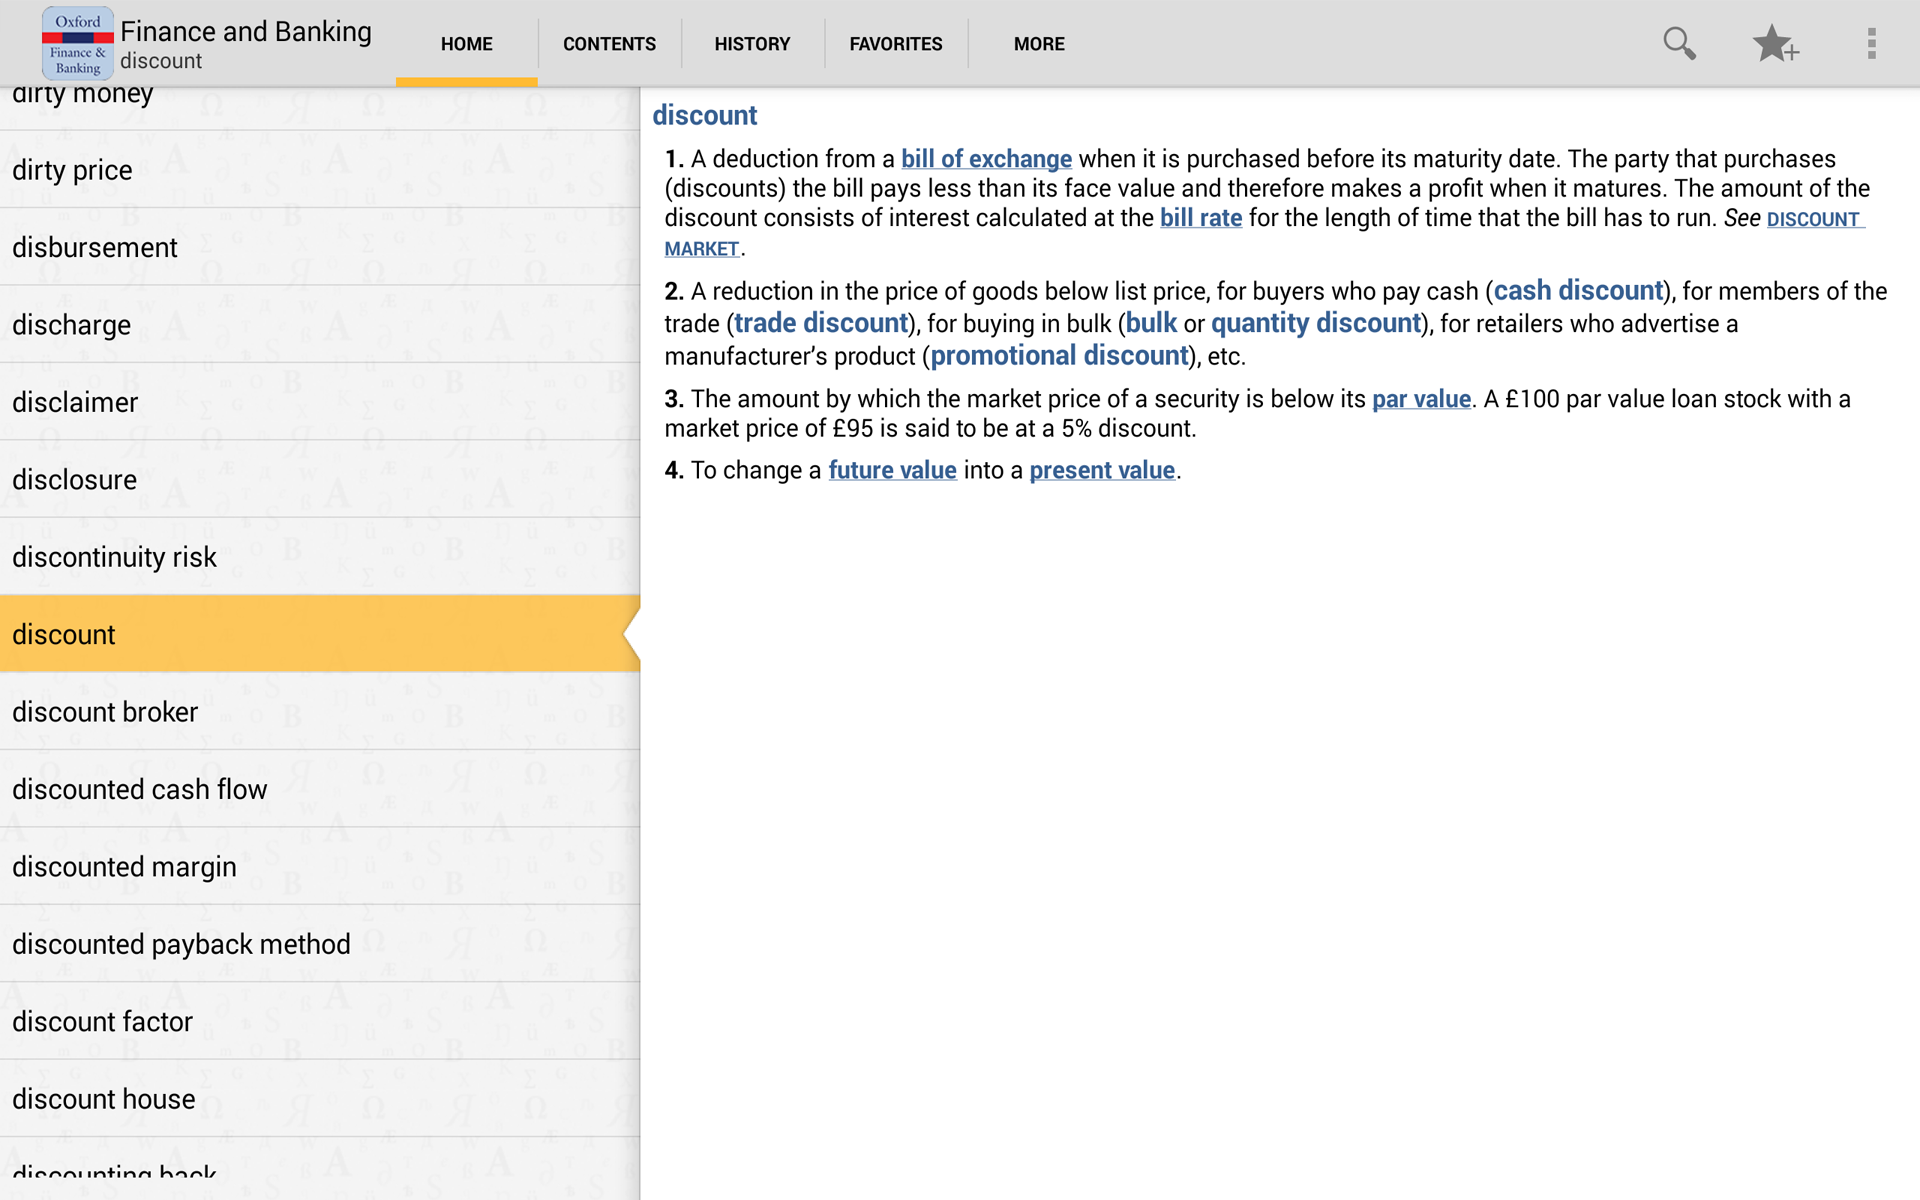Click the par value link
Screen dimensions: 1920x1200
coord(1421,398)
